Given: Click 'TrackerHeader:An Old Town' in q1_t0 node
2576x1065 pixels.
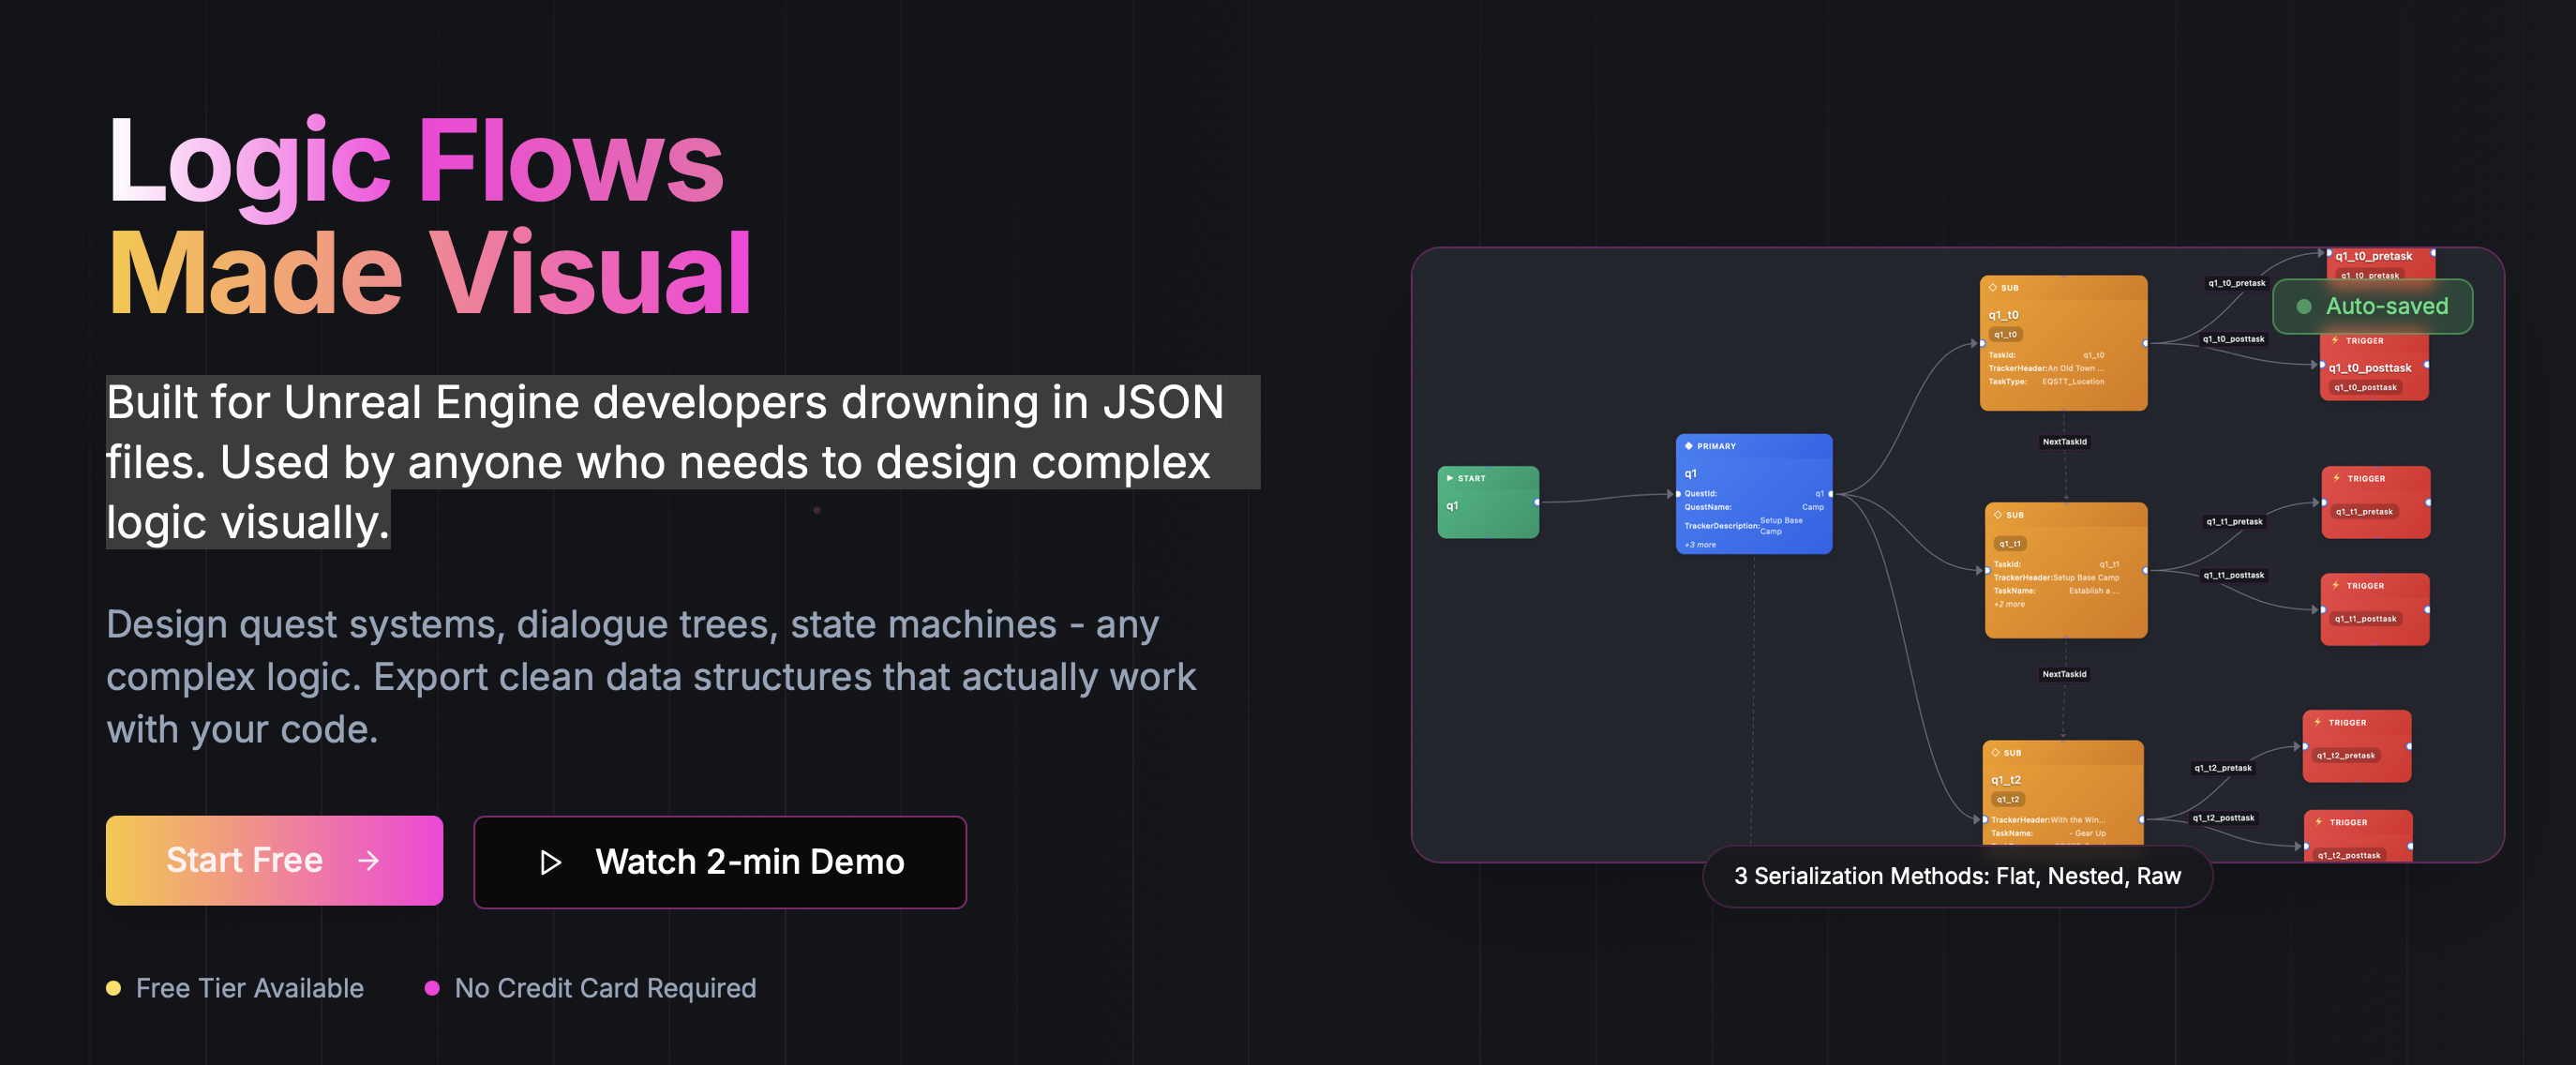Looking at the screenshot, I should pos(2046,368).
